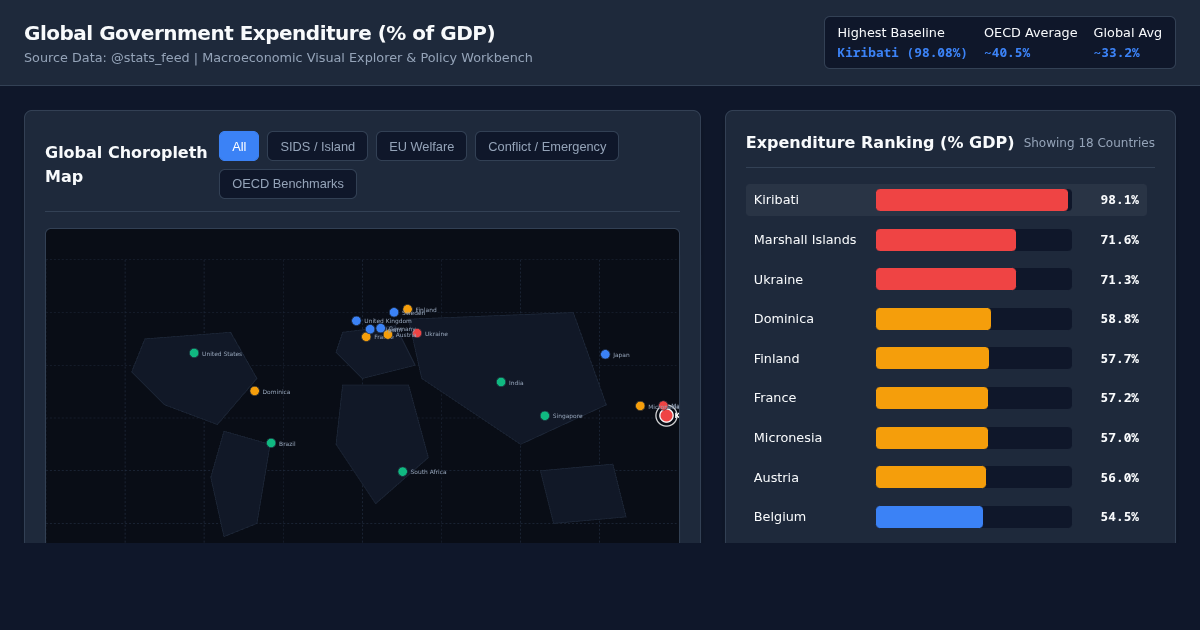Screen dimensions: 1200x630
Task: Click the Kiribati (98.08%) header stat
Action: [x=902, y=53]
